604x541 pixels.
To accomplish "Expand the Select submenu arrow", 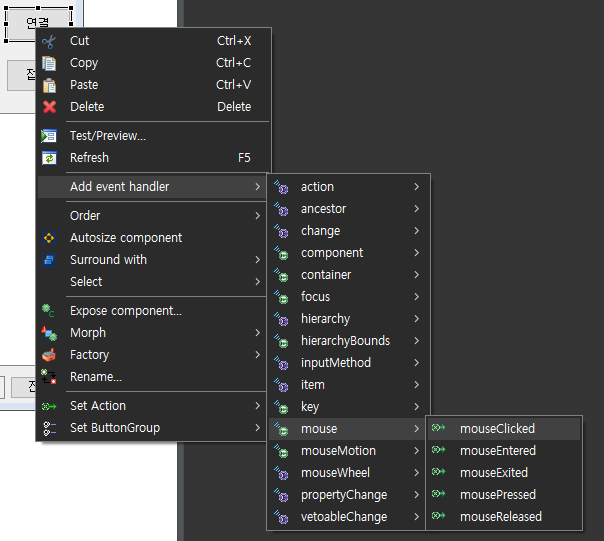I will tap(257, 282).
